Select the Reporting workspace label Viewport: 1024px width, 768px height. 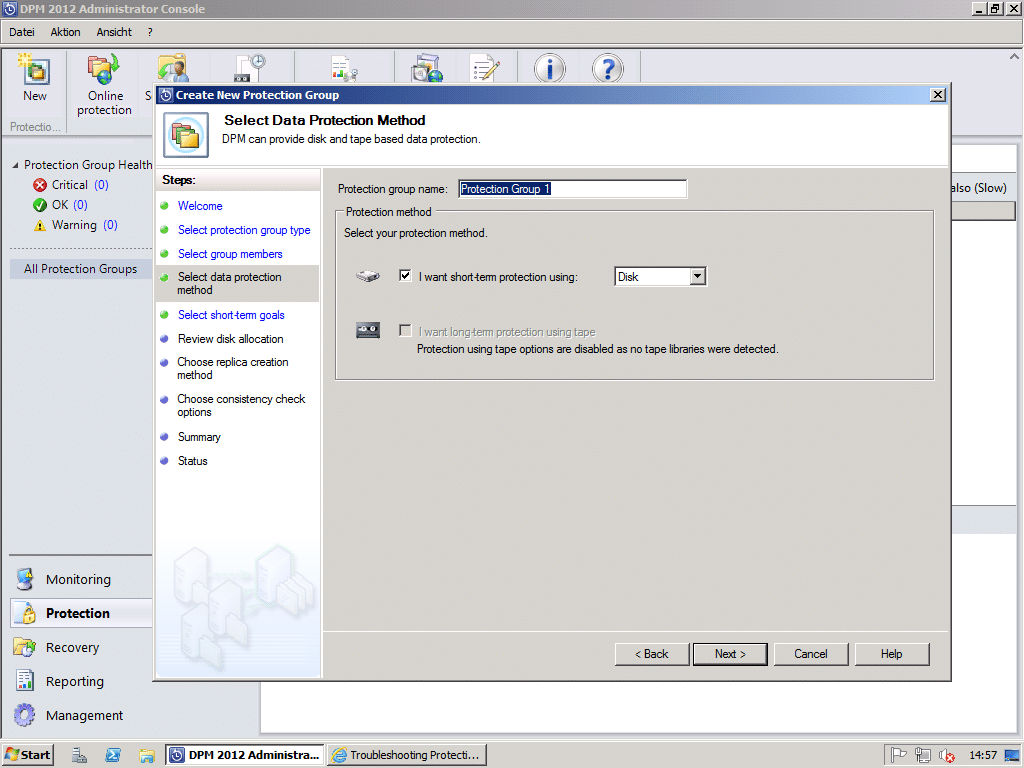[74, 681]
